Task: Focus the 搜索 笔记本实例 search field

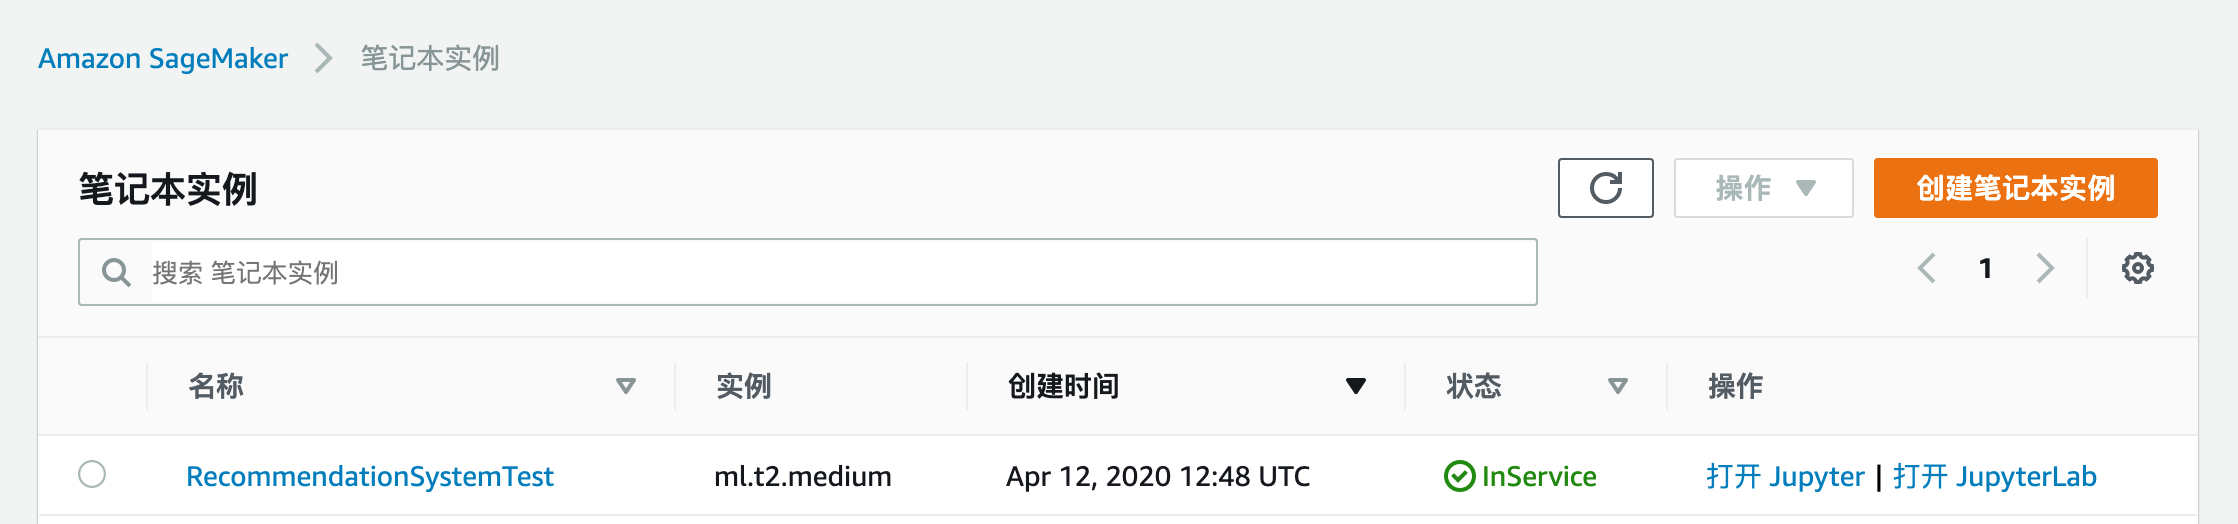Action: pos(840,272)
